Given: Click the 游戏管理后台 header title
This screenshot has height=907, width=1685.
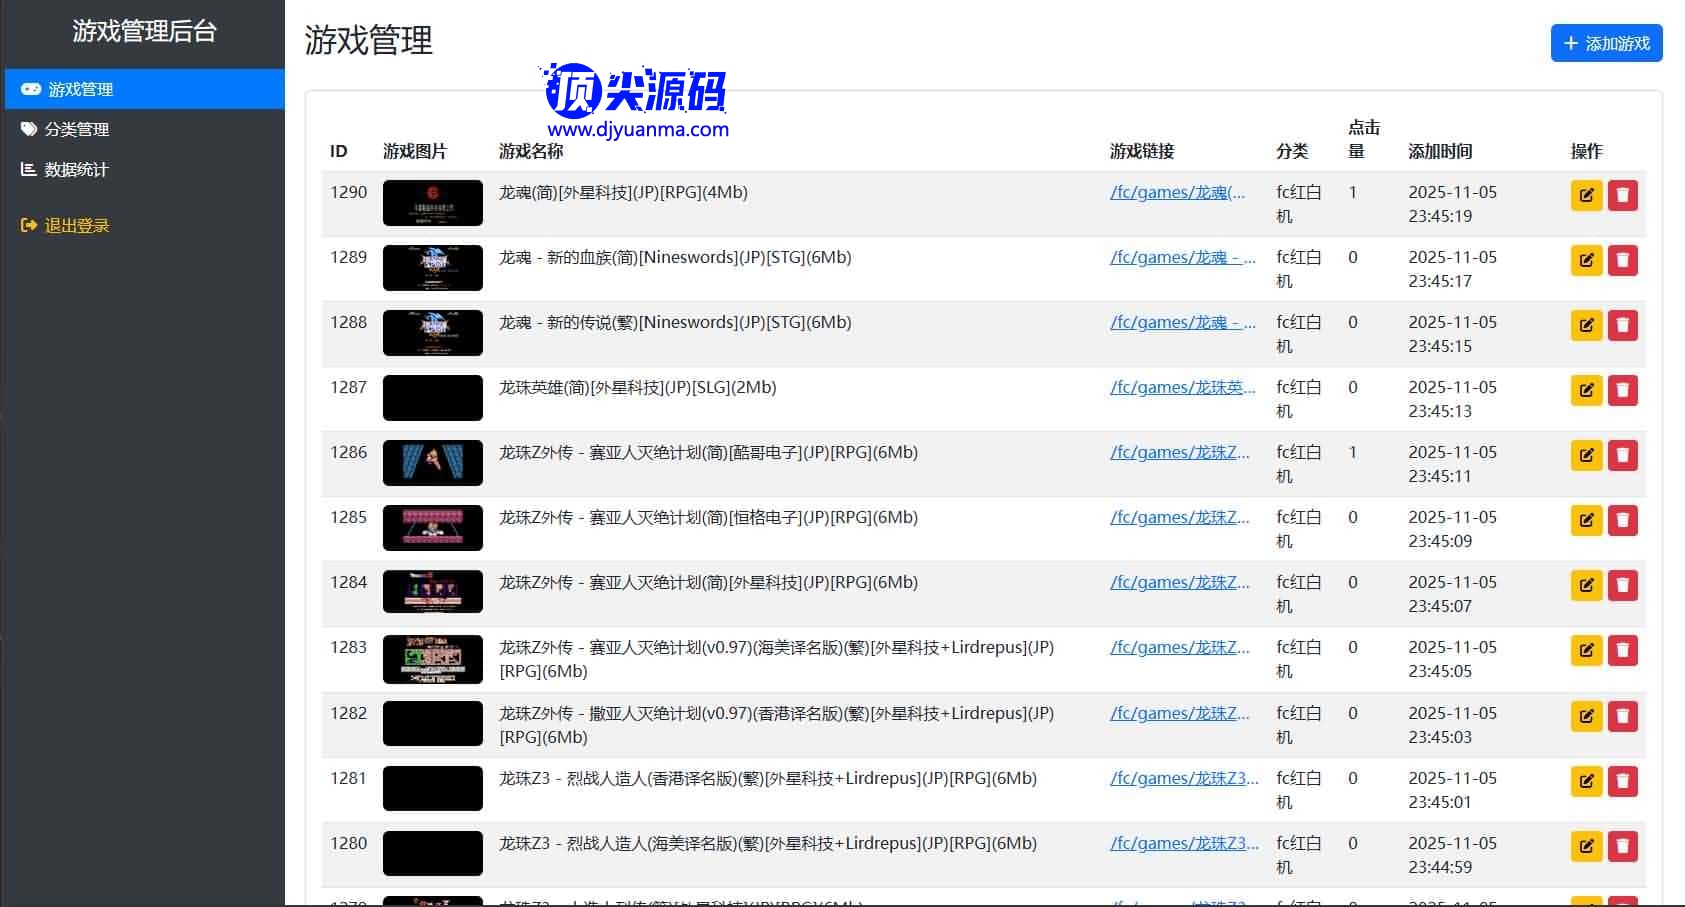Looking at the screenshot, I should coord(144,31).
